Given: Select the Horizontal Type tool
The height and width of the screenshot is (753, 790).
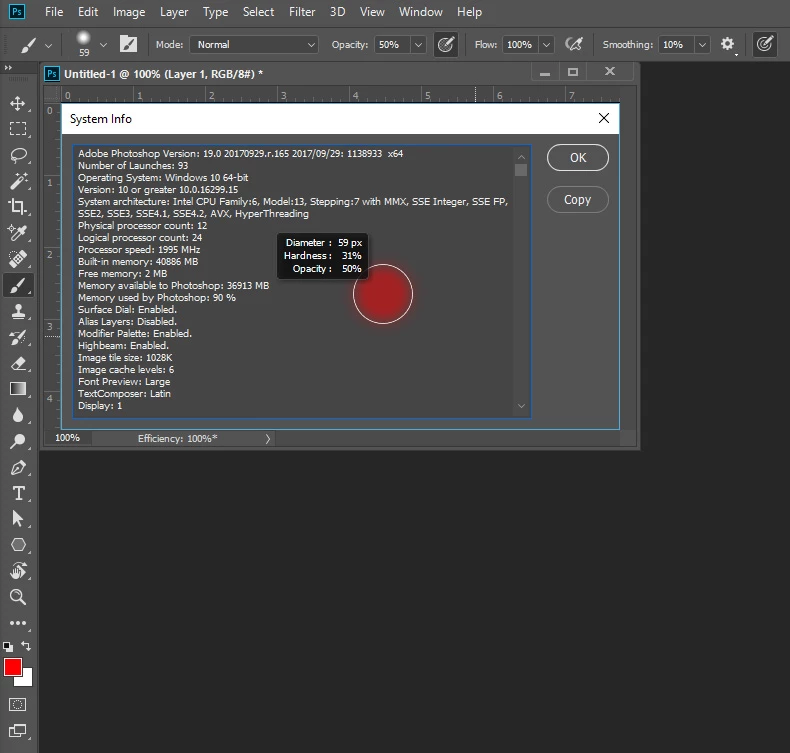Looking at the screenshot, I should click(18, 493).
